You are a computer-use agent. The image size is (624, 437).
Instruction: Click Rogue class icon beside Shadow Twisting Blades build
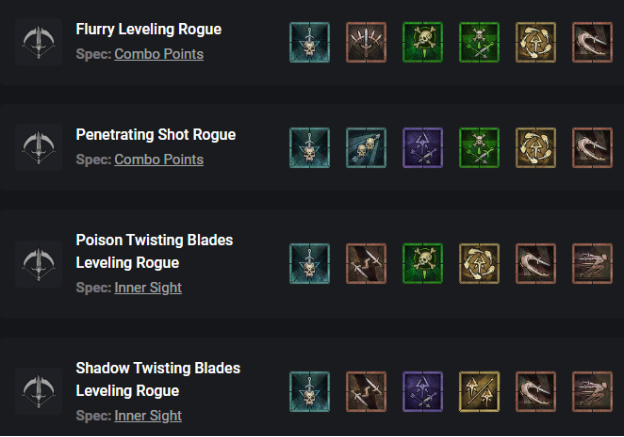pos(38,392)
